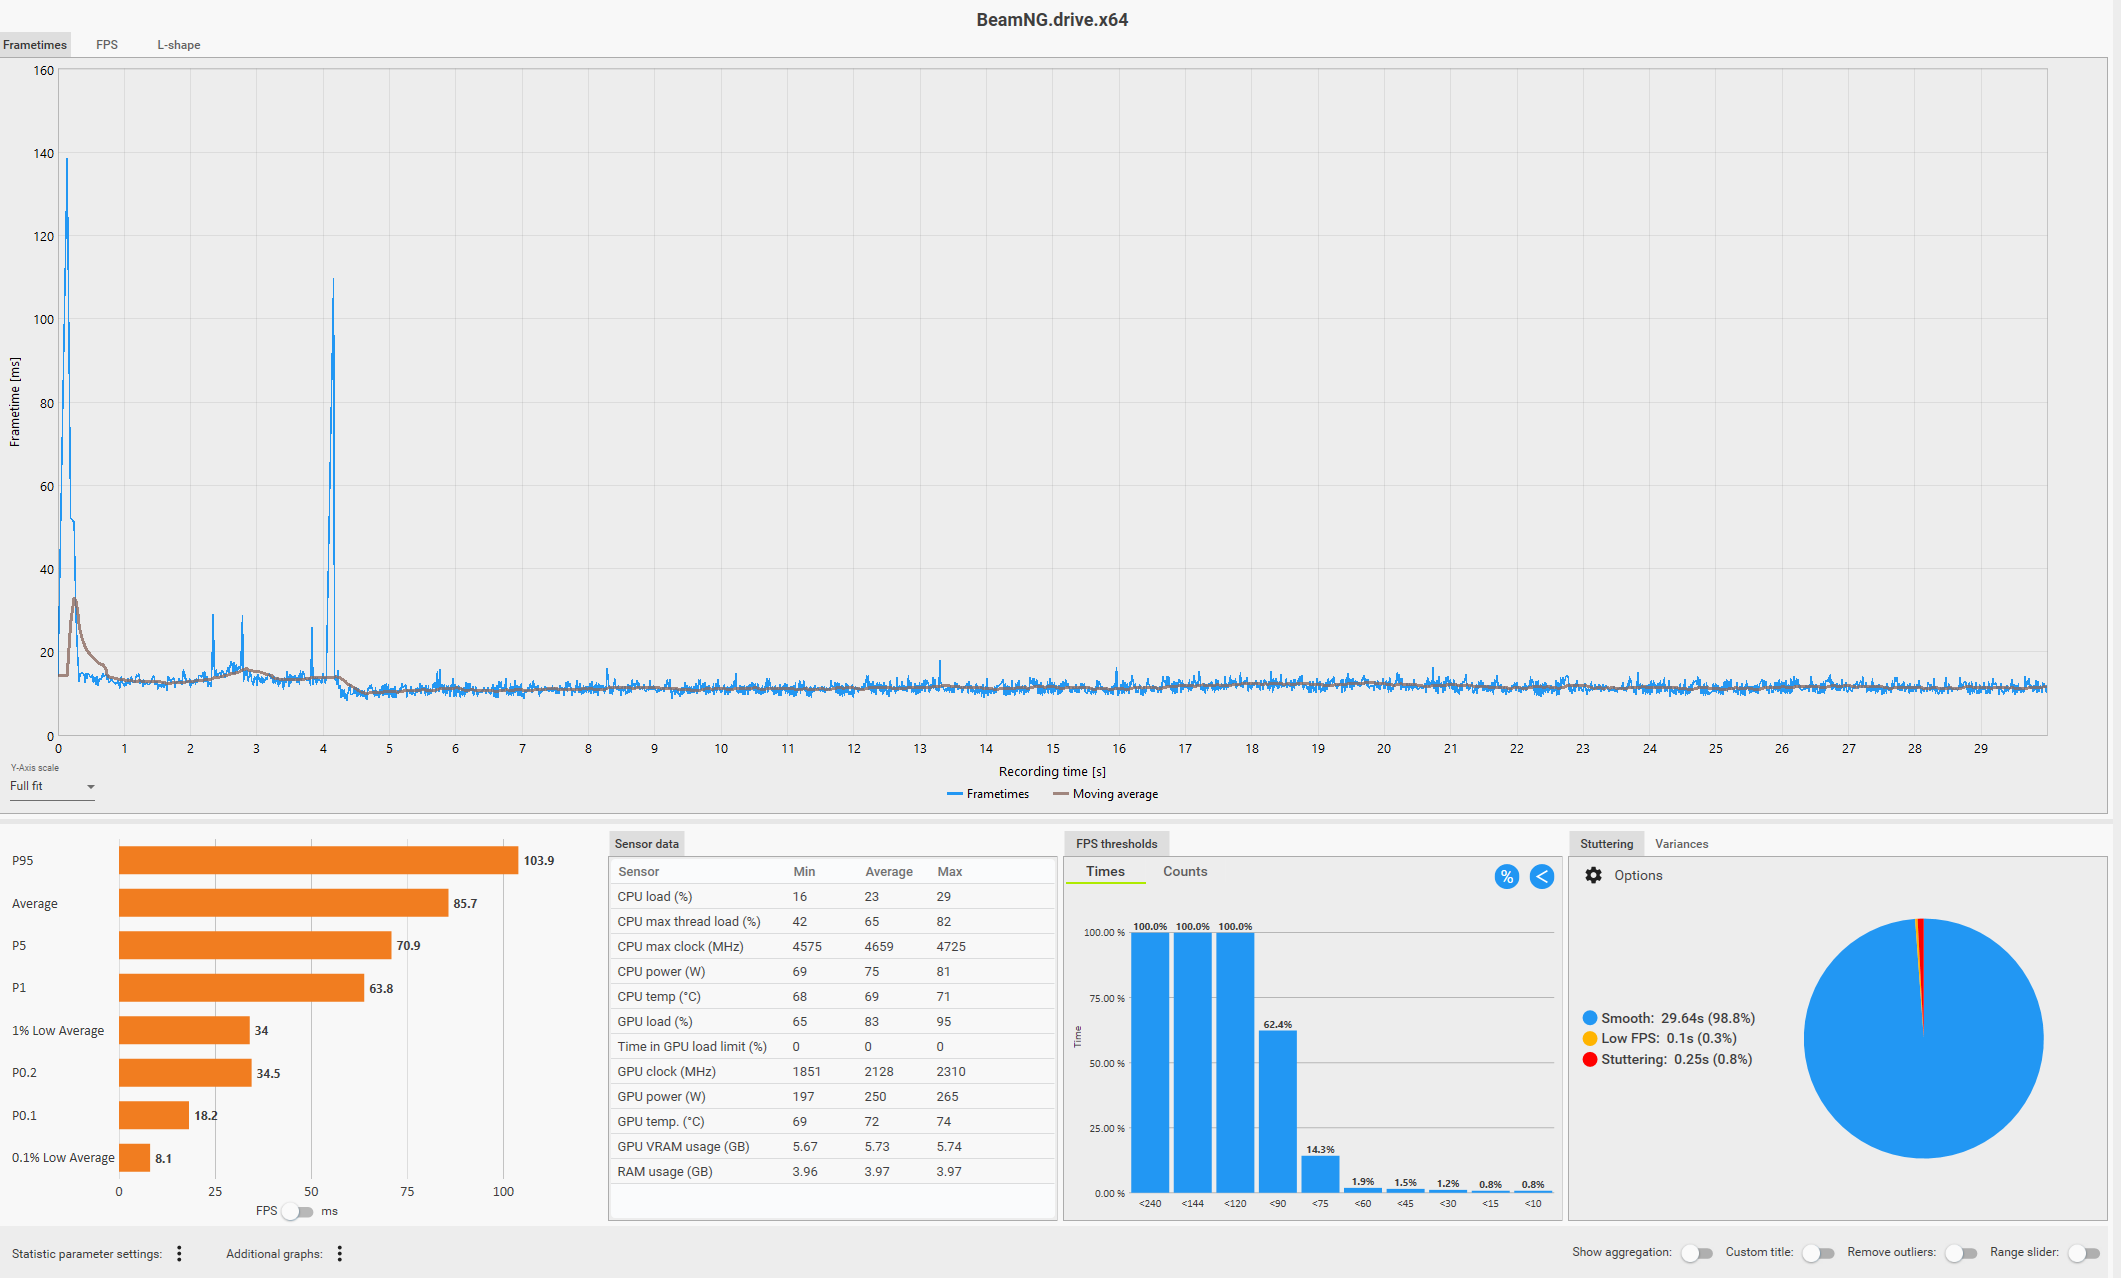Turn on Custom title switch
Image resolution: width=2121 pixels, height=1278 pixels.
(1818, 1253)
